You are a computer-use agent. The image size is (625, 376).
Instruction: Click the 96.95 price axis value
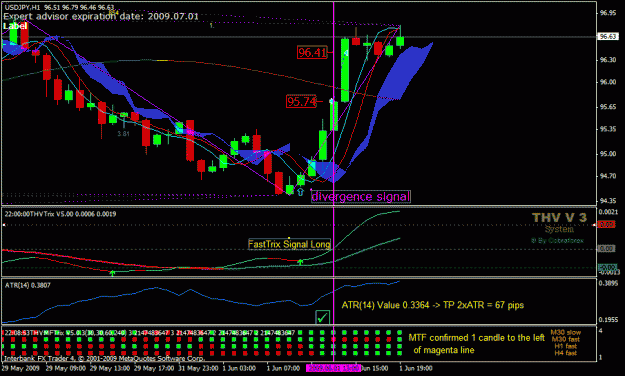[608, 13]
